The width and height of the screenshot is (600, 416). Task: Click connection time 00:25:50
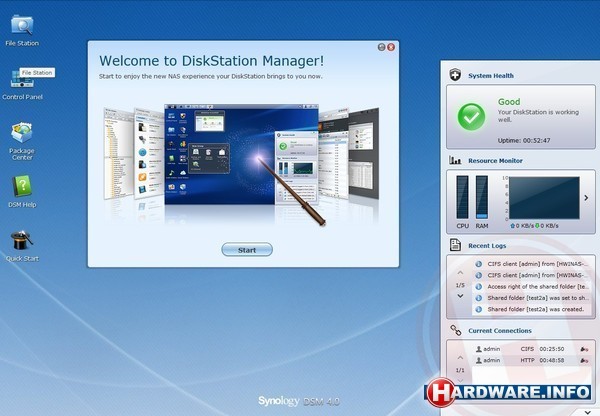[x=551, y=349]
